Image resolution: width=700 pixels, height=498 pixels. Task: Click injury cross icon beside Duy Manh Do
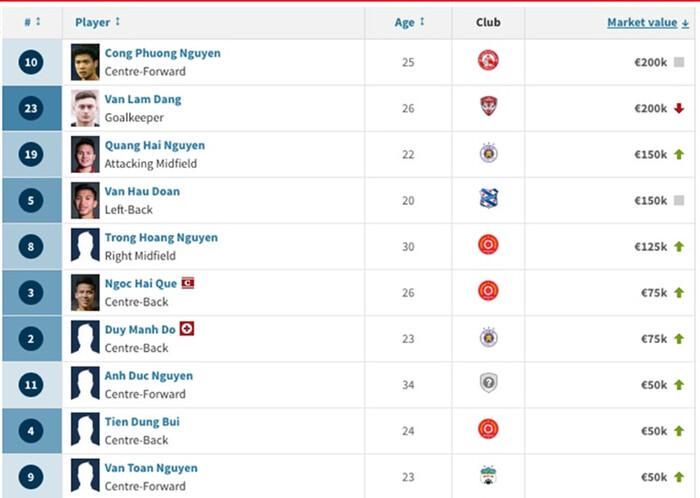point(187,329)
